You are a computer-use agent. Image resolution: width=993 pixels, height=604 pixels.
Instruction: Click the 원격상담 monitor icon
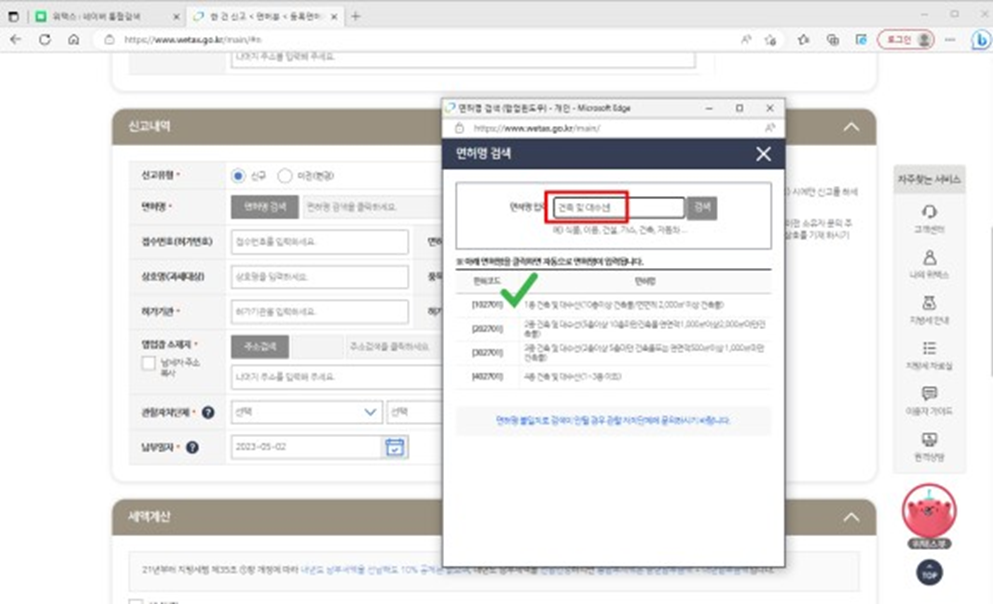(x=930, y=440)
